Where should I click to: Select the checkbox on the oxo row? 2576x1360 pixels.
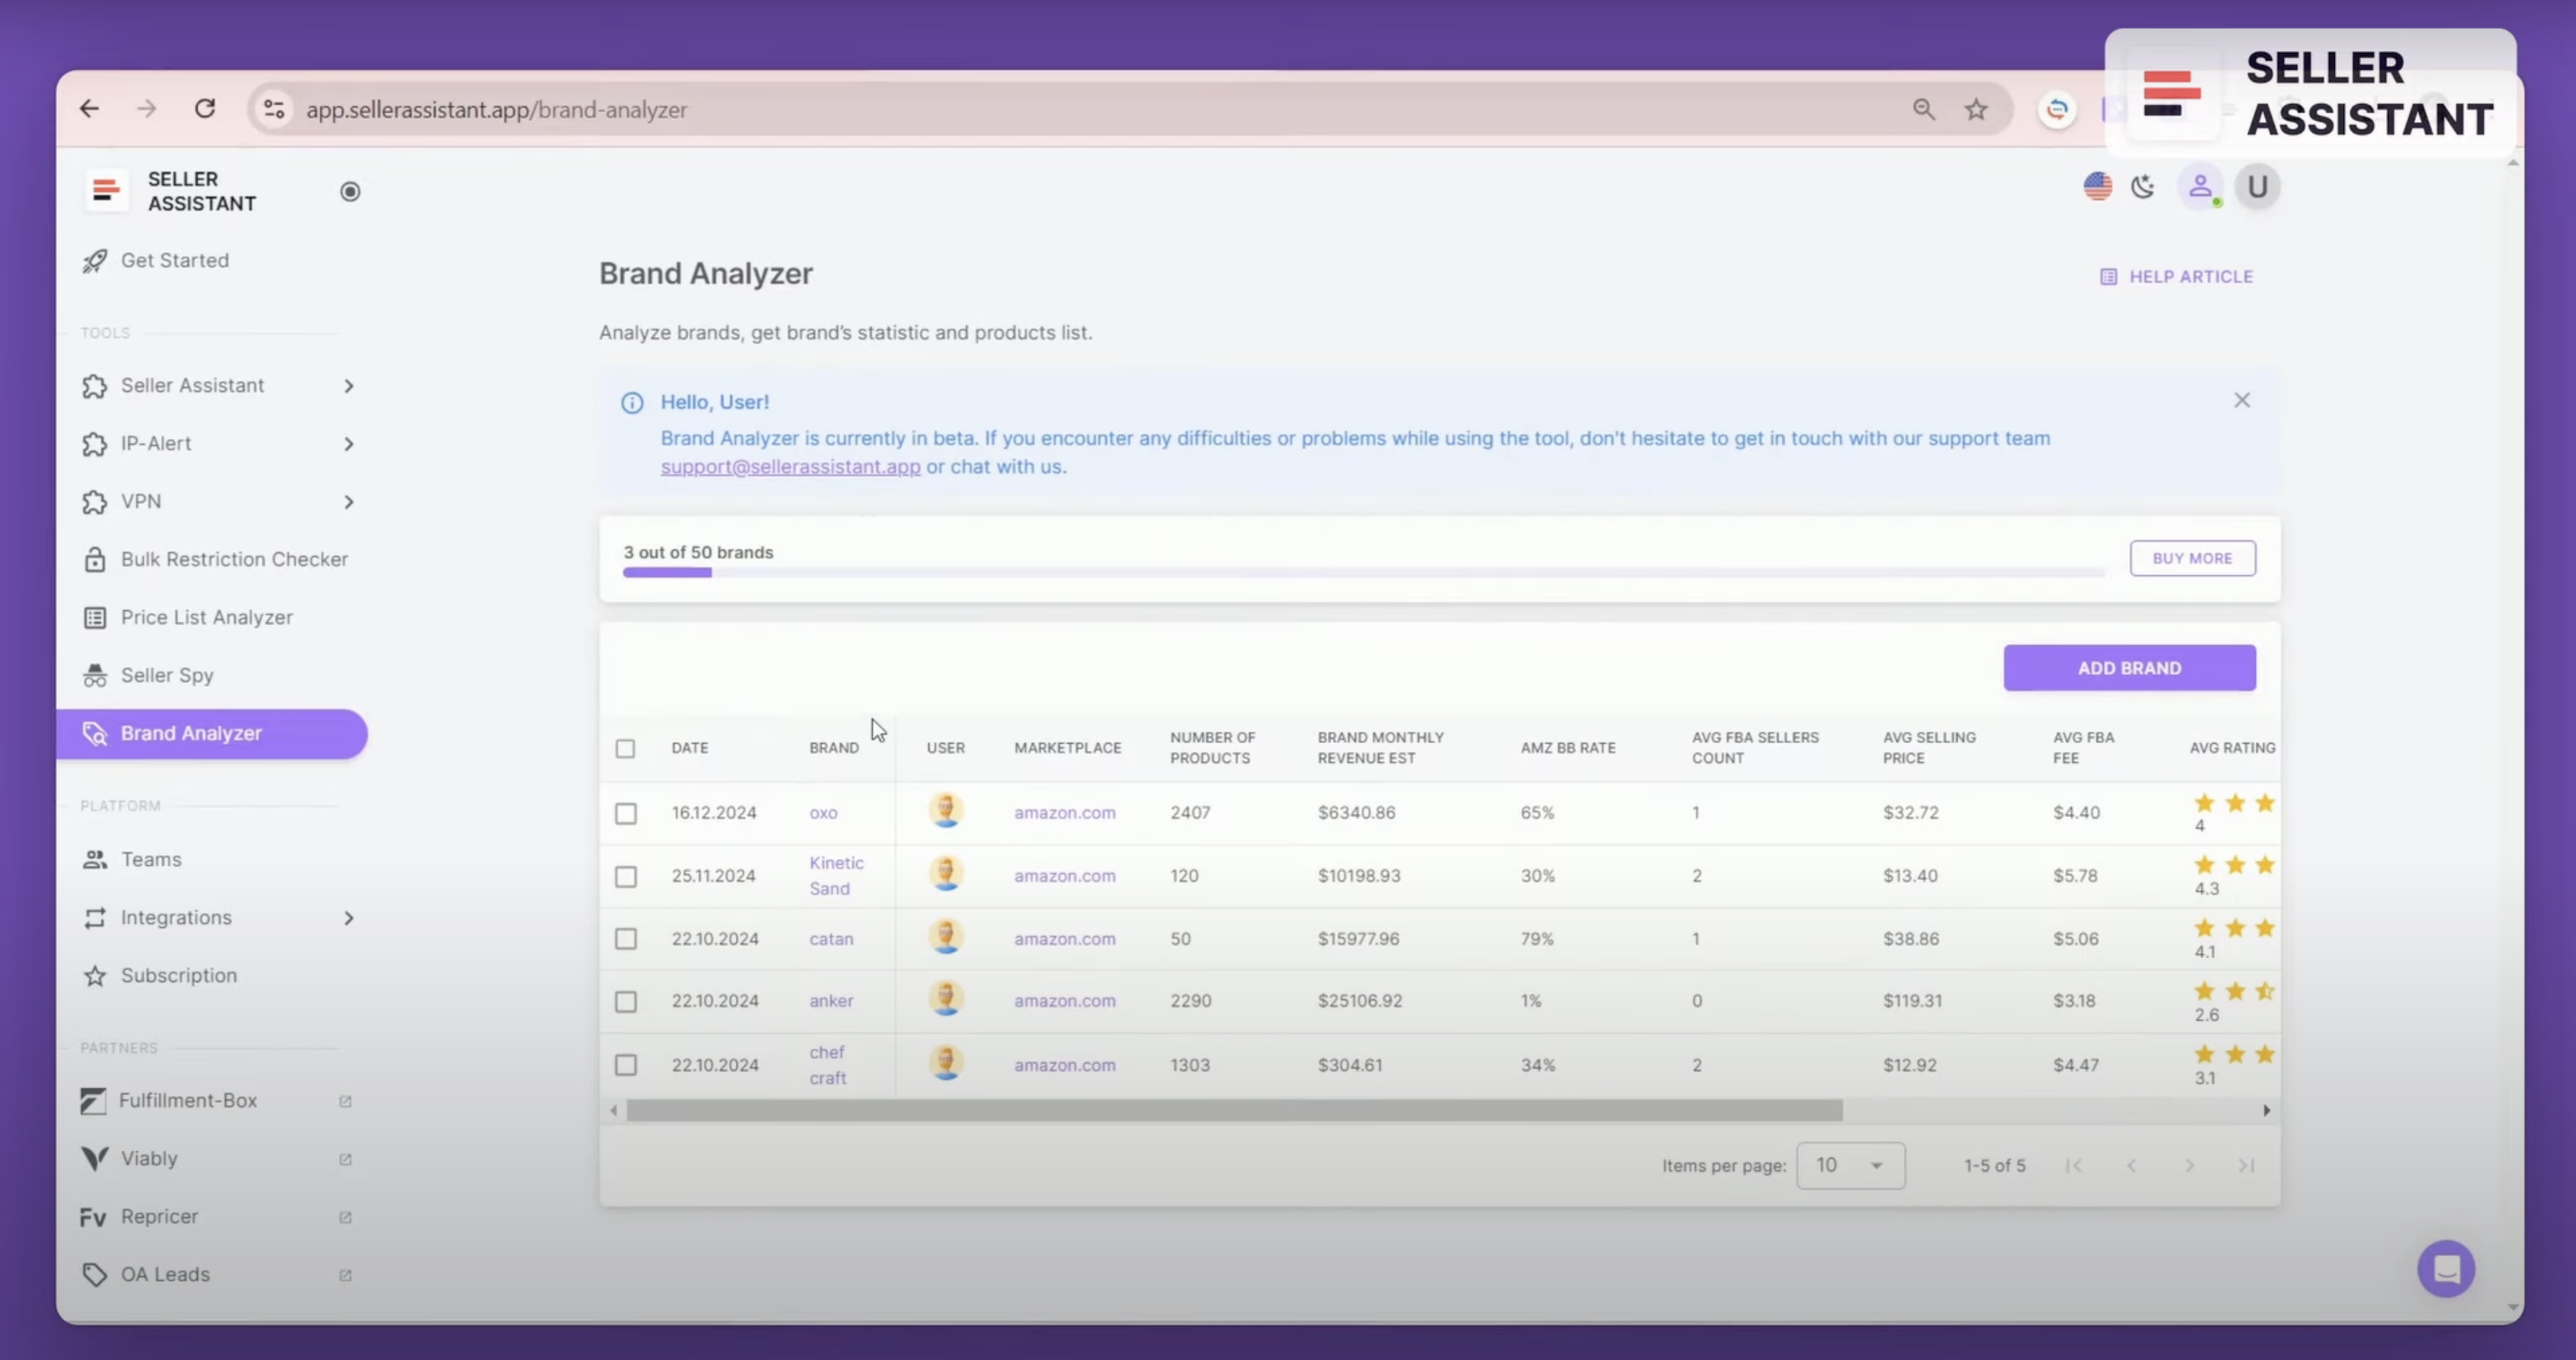tap(626, 813)
